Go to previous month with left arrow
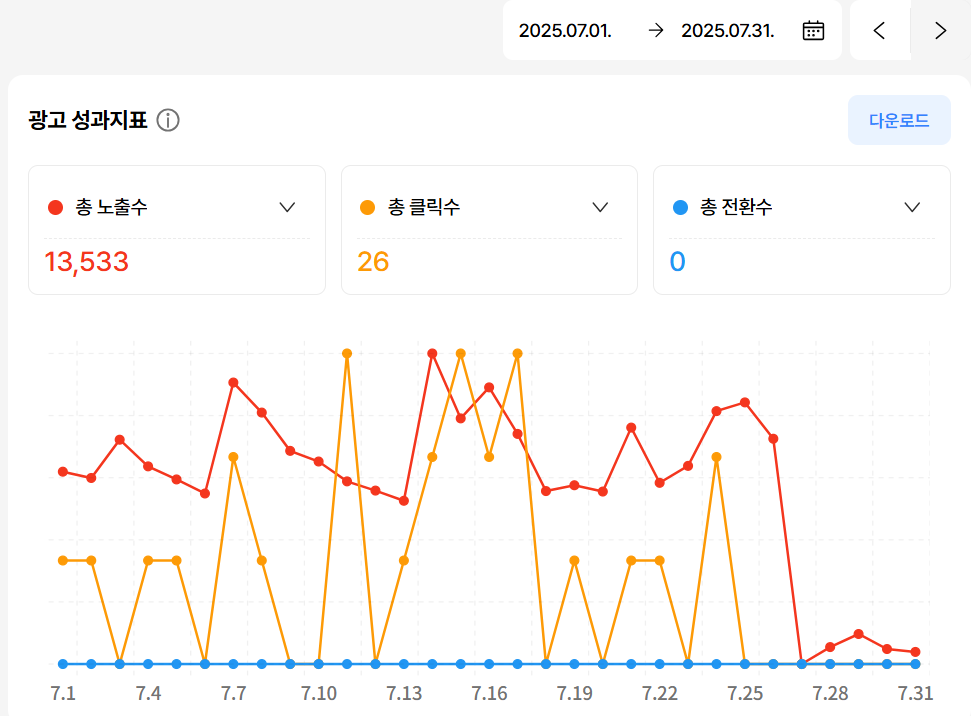This screenshot has width=971, height=716. (879, 30)
